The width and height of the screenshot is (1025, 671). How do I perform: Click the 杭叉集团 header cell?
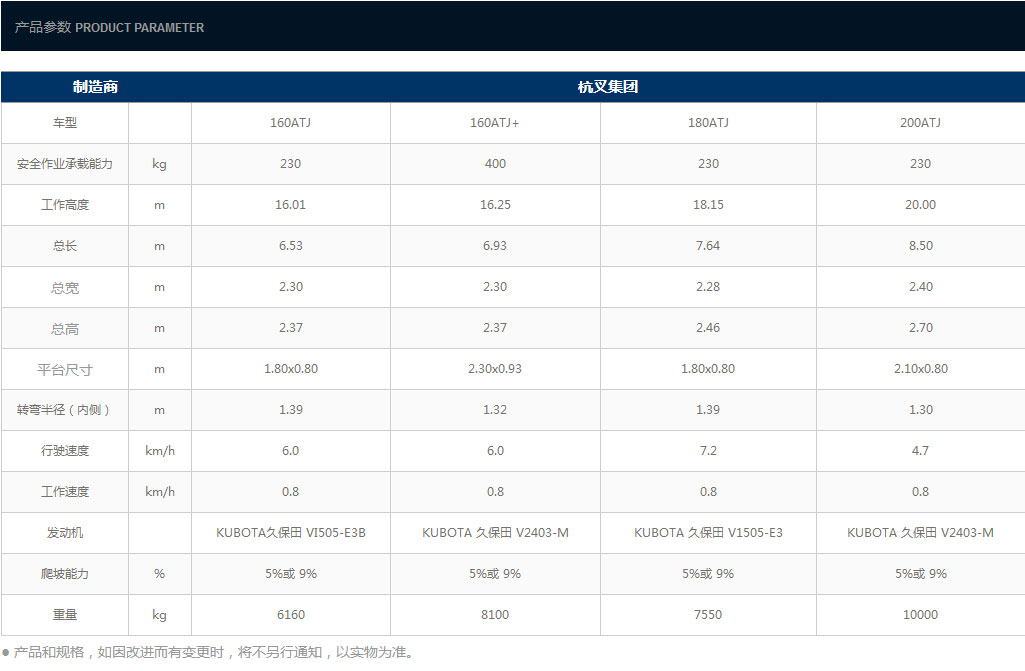pyautogui.click(x=607, y=87)
